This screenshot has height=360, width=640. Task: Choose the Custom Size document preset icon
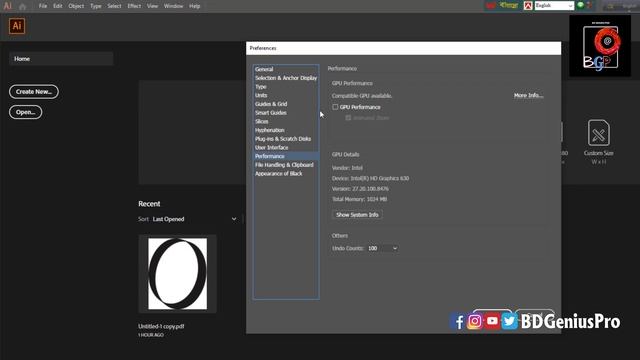[598, 133]
